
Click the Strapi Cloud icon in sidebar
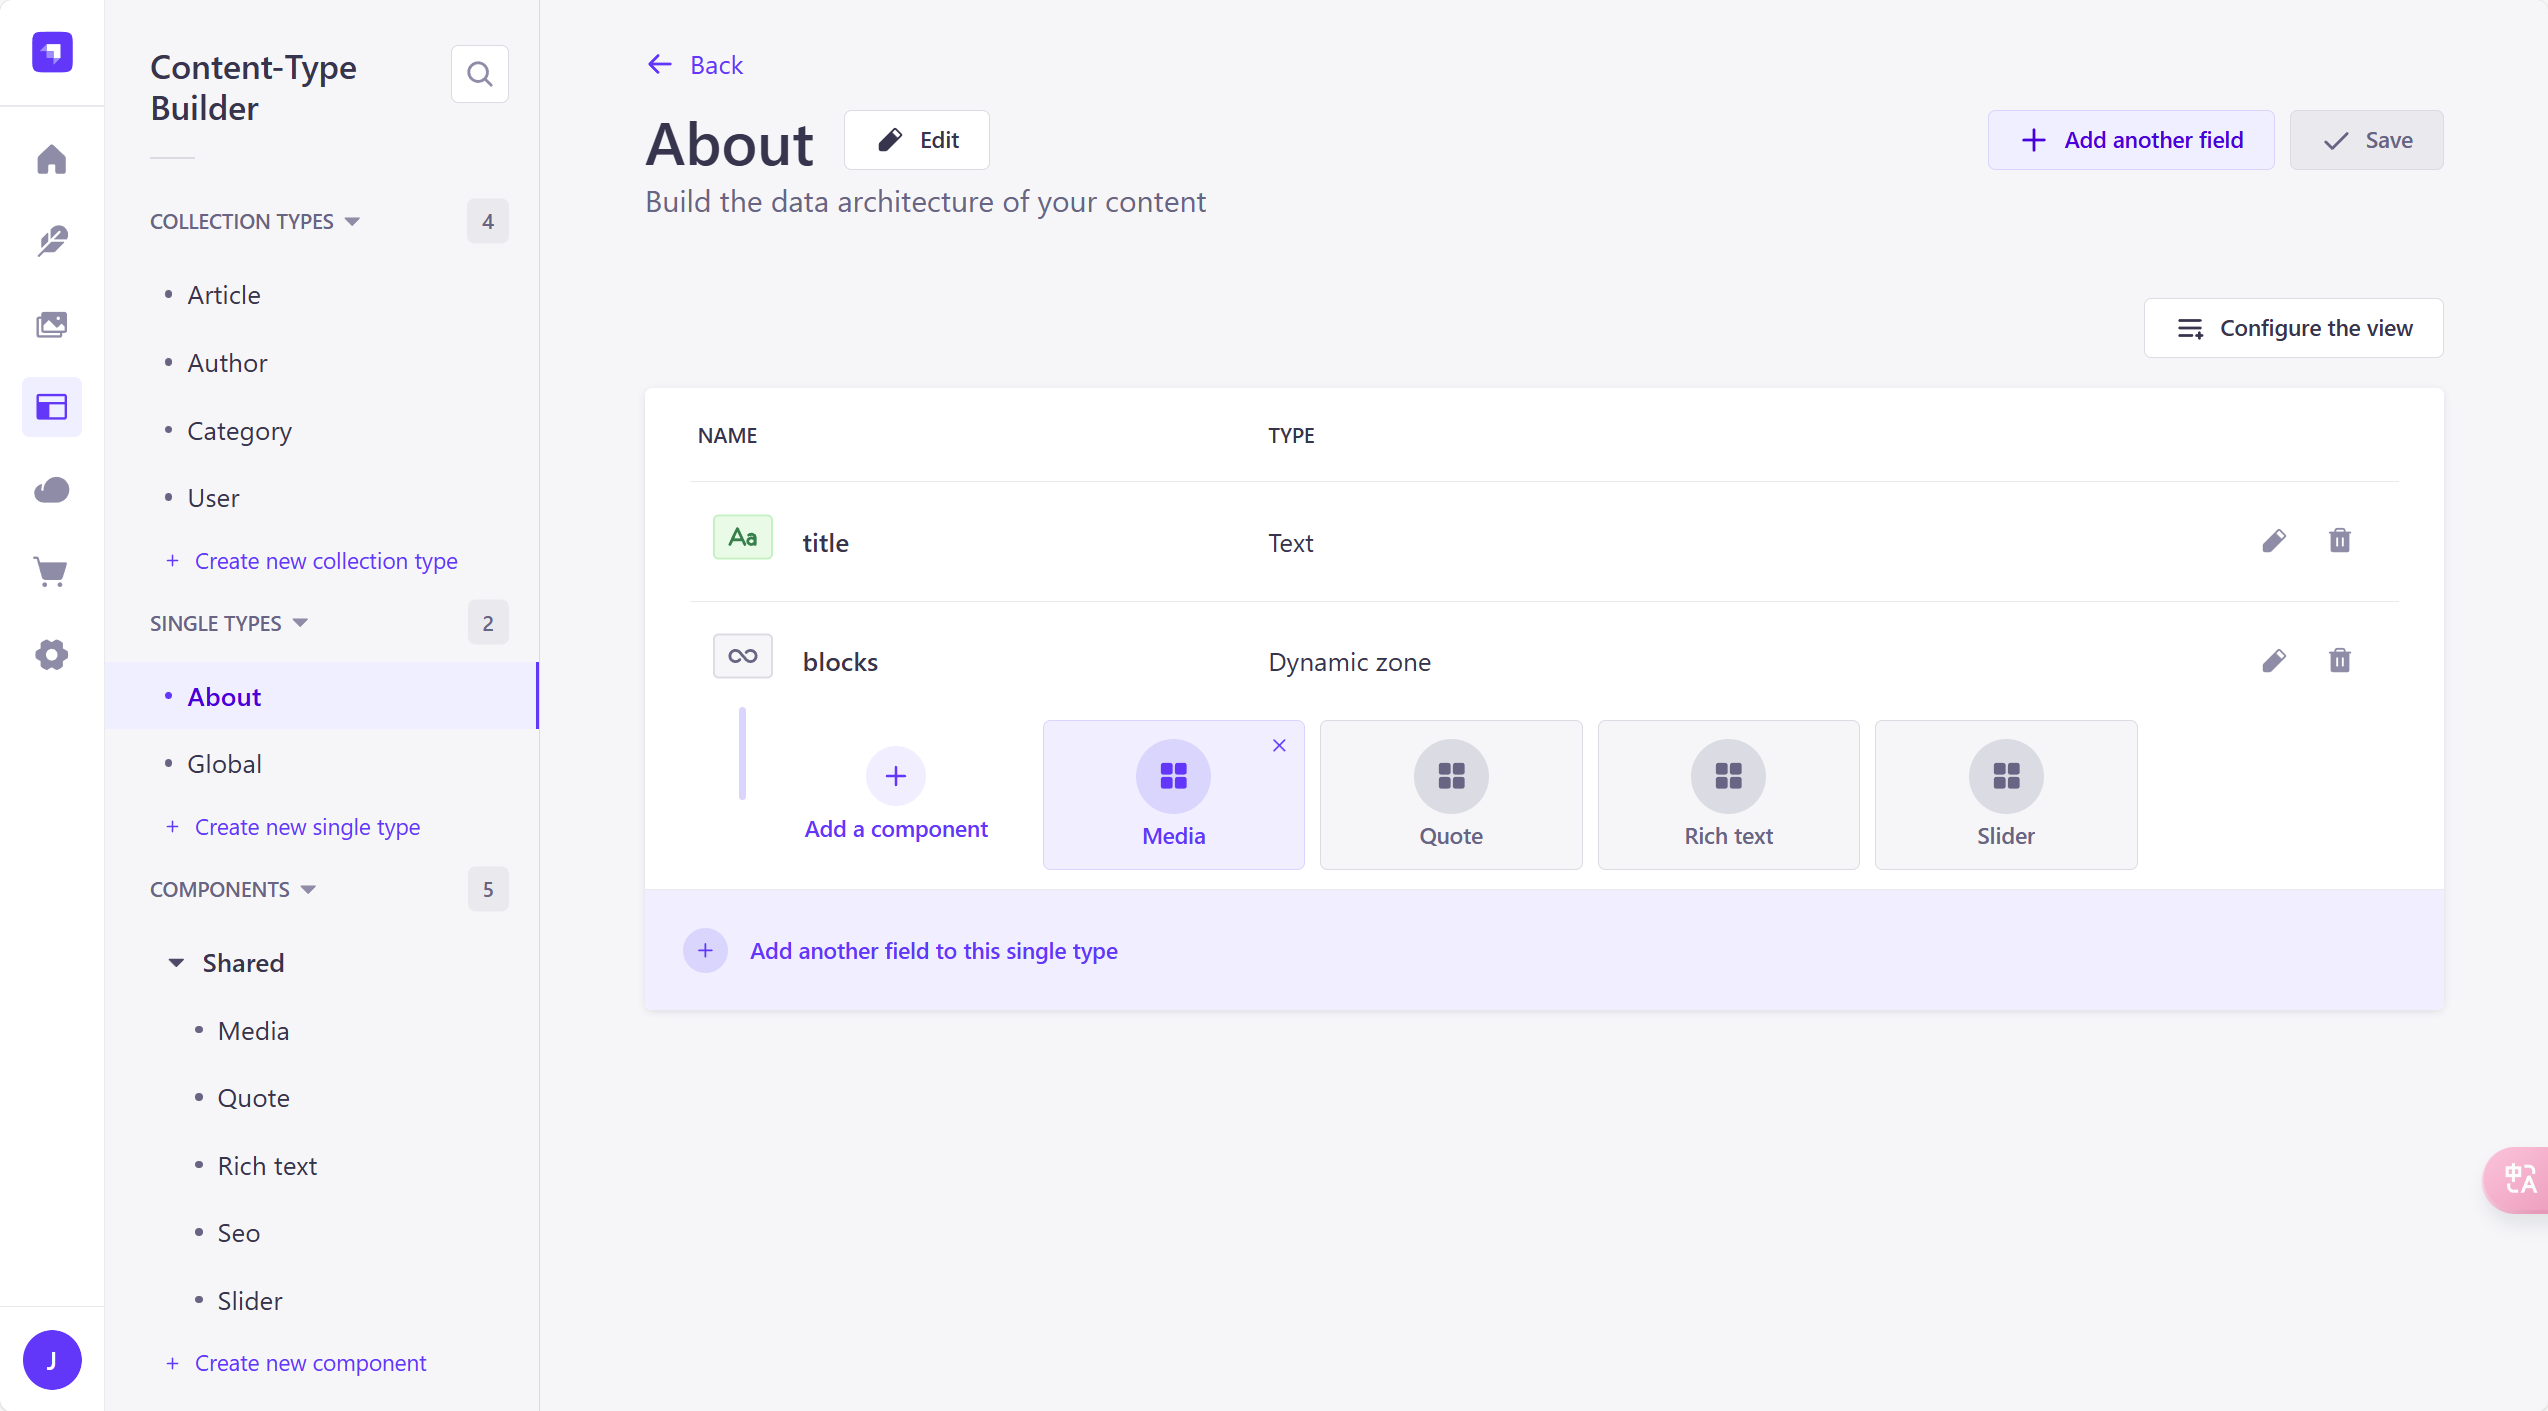52,490
